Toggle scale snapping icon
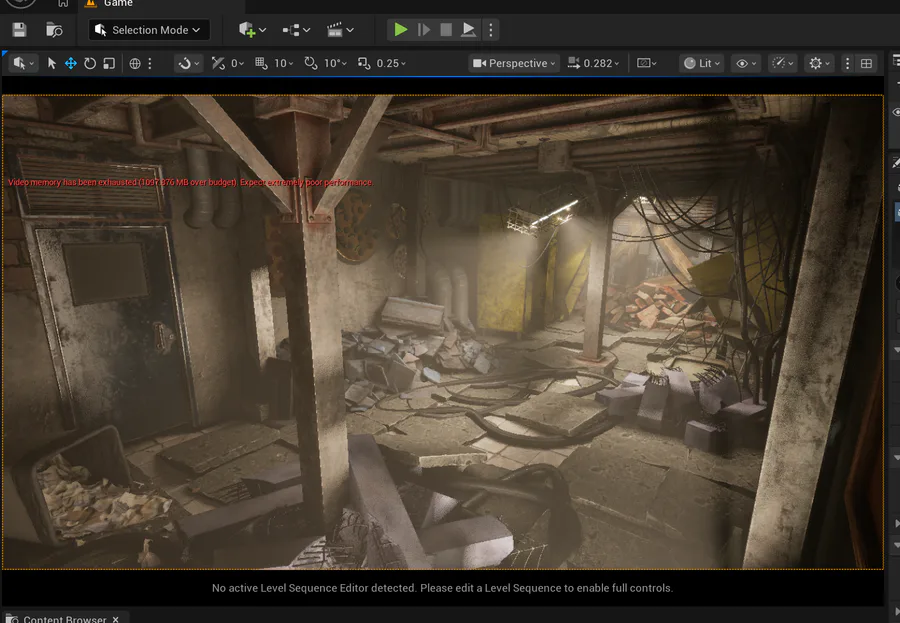900x623 pixels. (x=364, y=63)
